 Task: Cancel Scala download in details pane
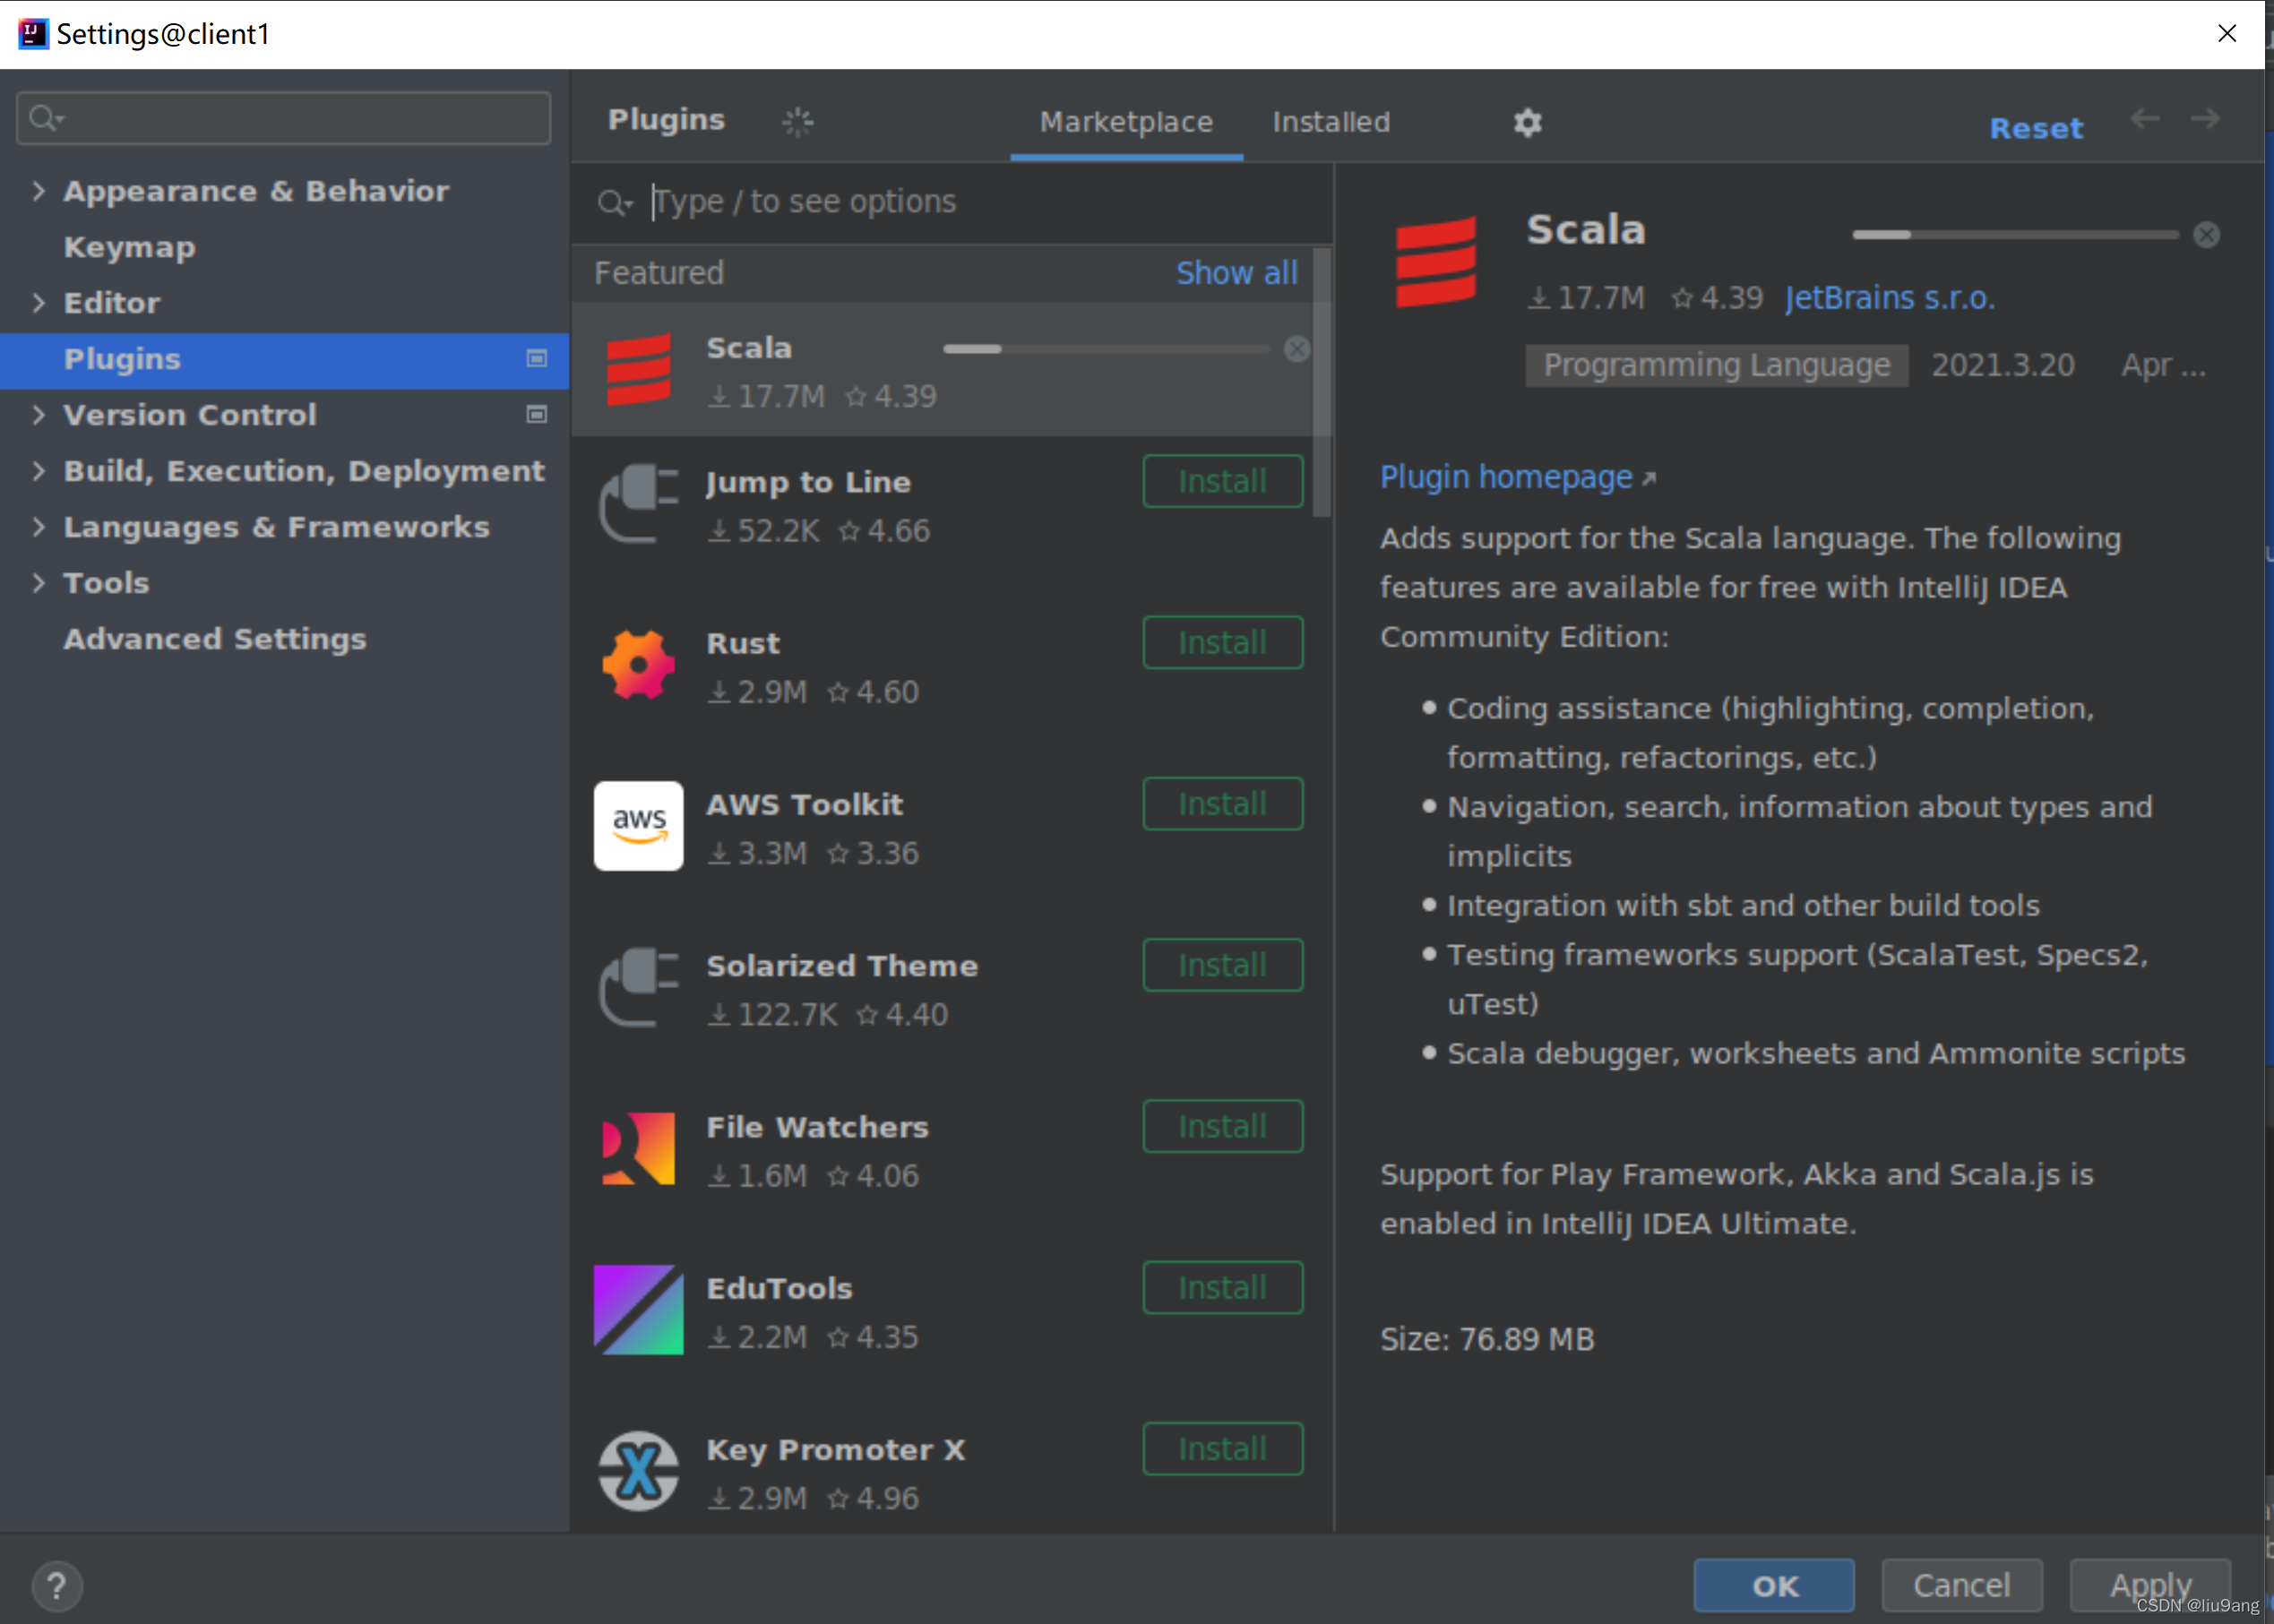[2206, 235]
